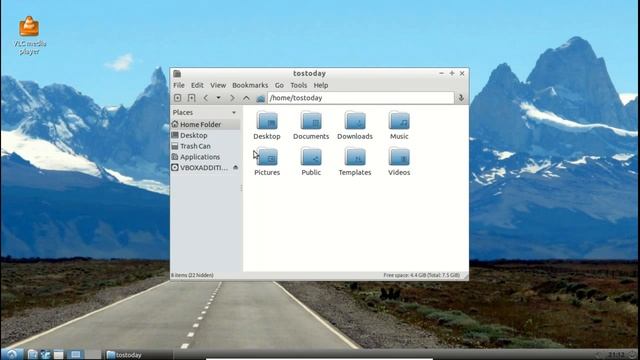Select Desktop in the Places sidebar

[x=205, y=135]
